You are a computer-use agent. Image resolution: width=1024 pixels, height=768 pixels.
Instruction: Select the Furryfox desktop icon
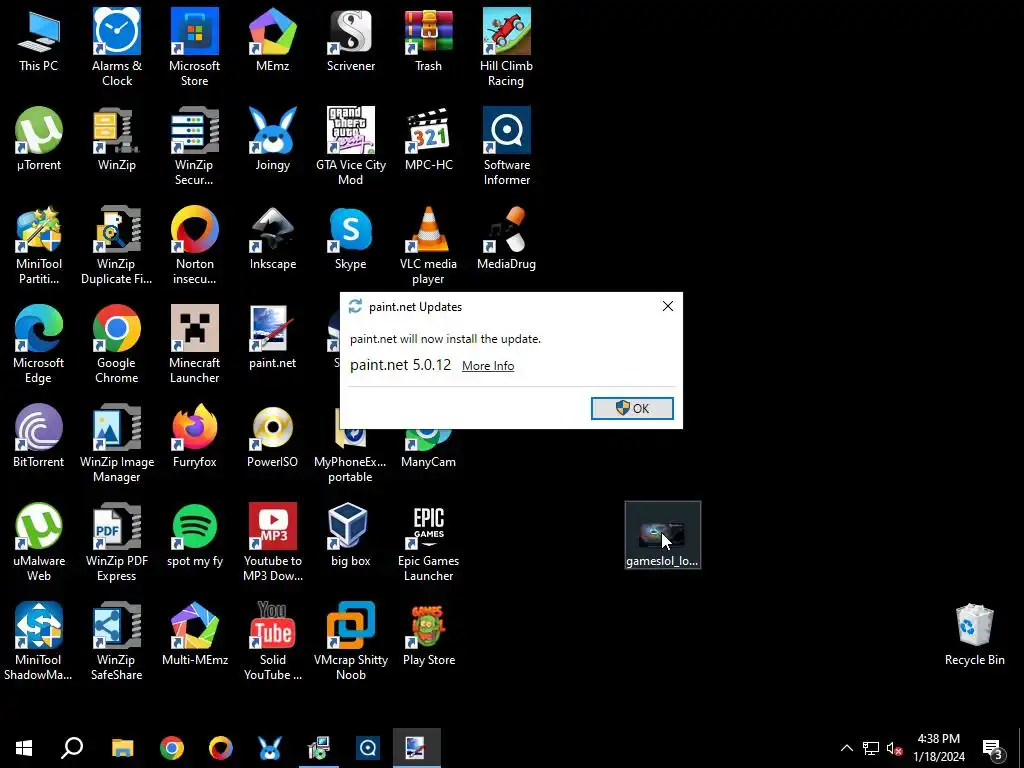(x=195, y=437)
